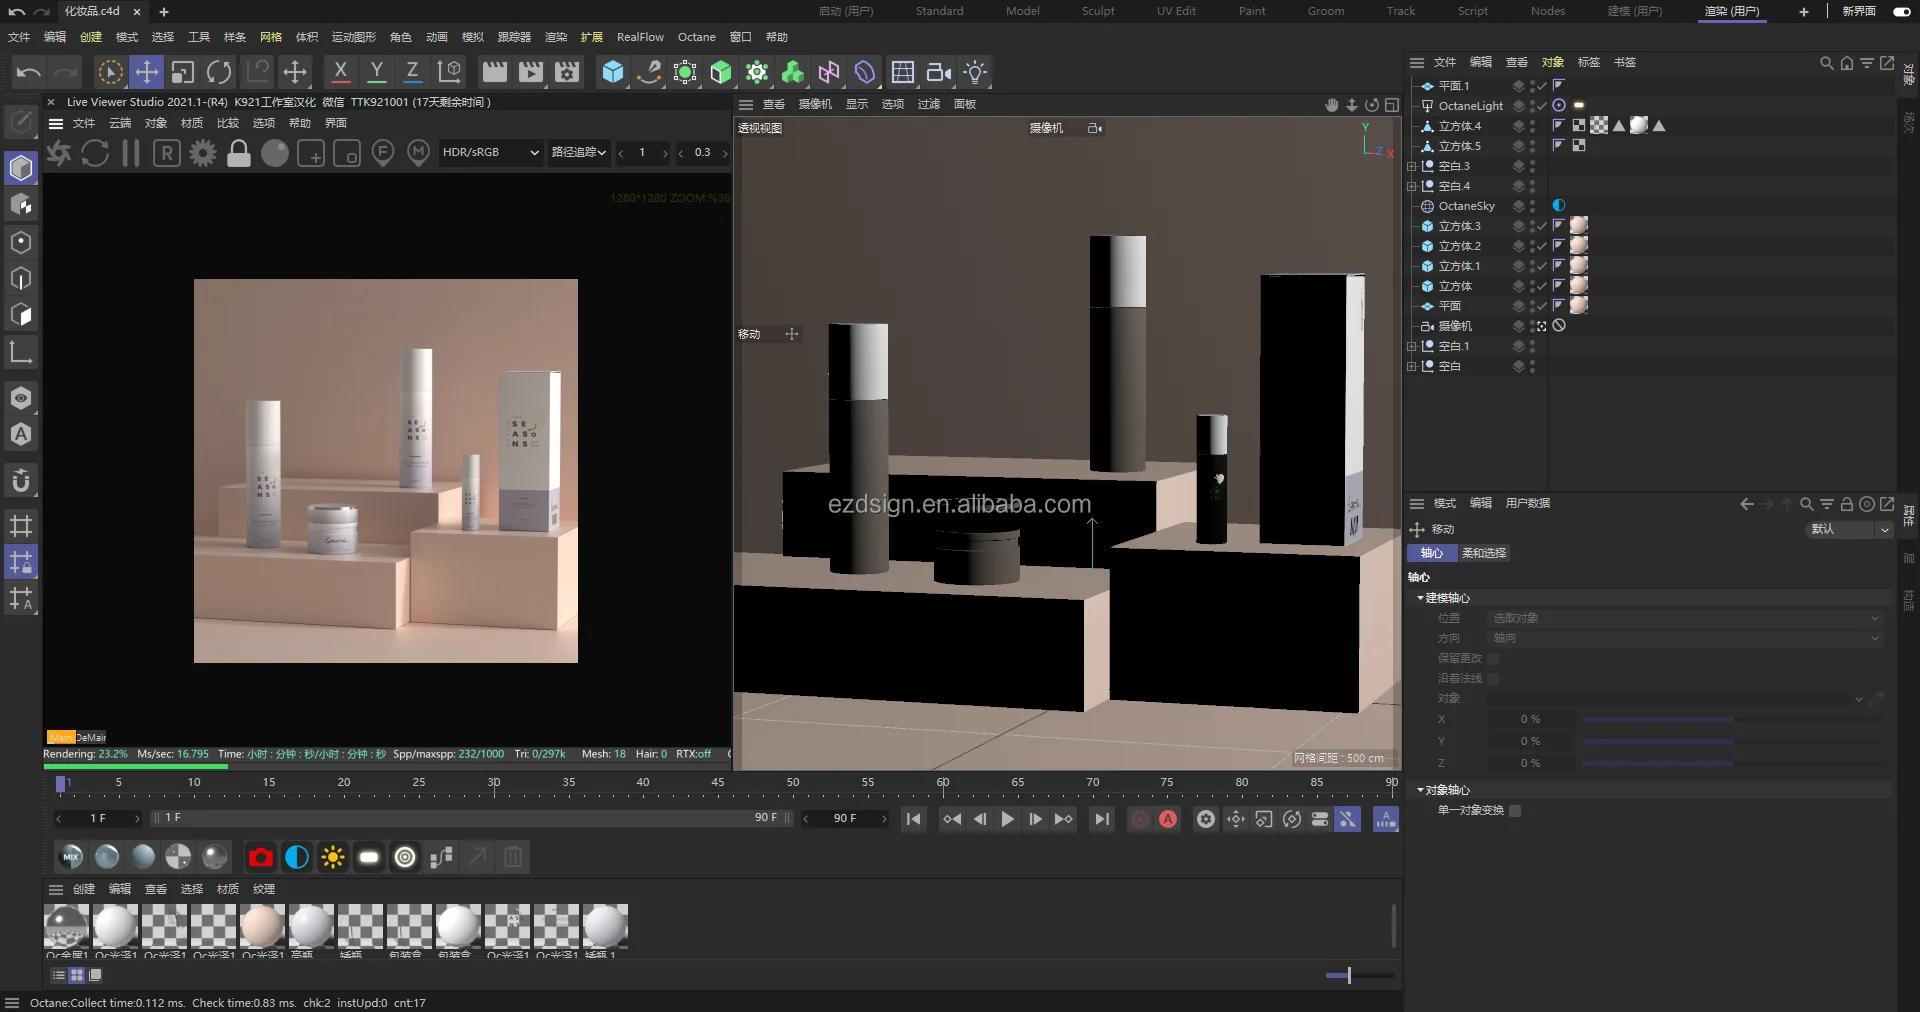1920x1012 pixels.
Task: Open path tracing kernel dropdown
Action: (579, 153)
